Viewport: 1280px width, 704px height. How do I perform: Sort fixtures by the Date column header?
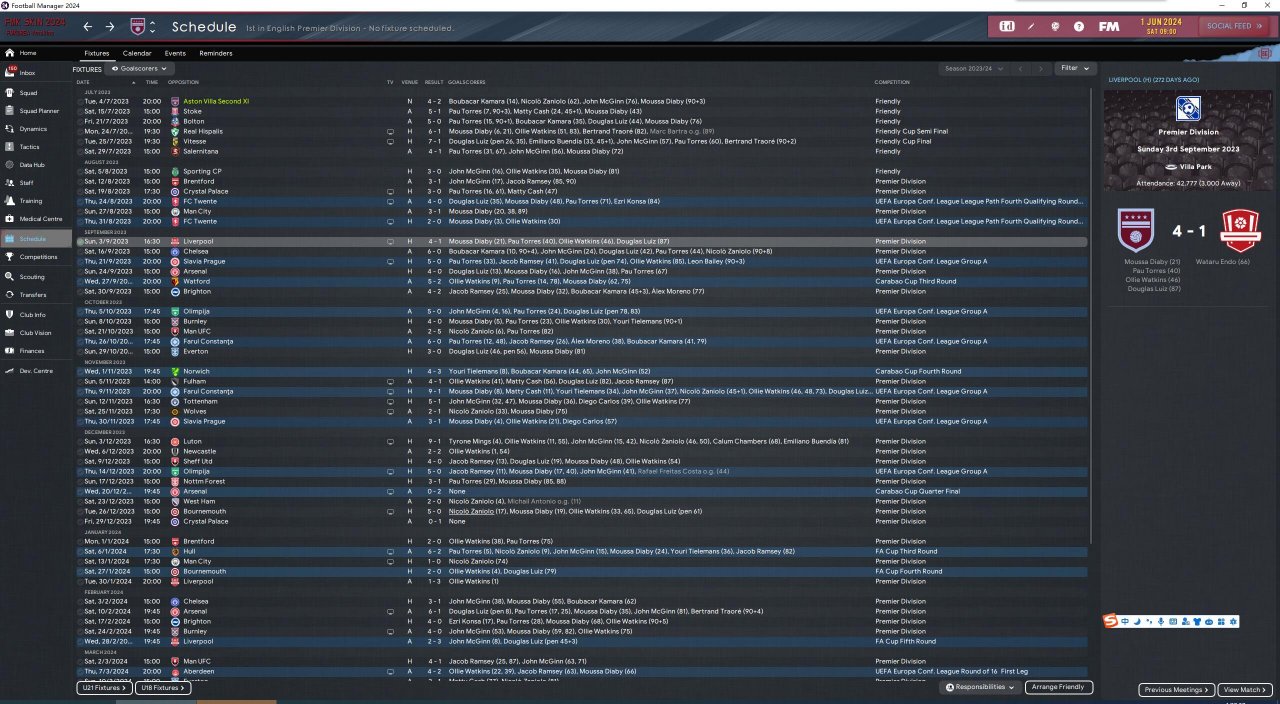point(83,82)
